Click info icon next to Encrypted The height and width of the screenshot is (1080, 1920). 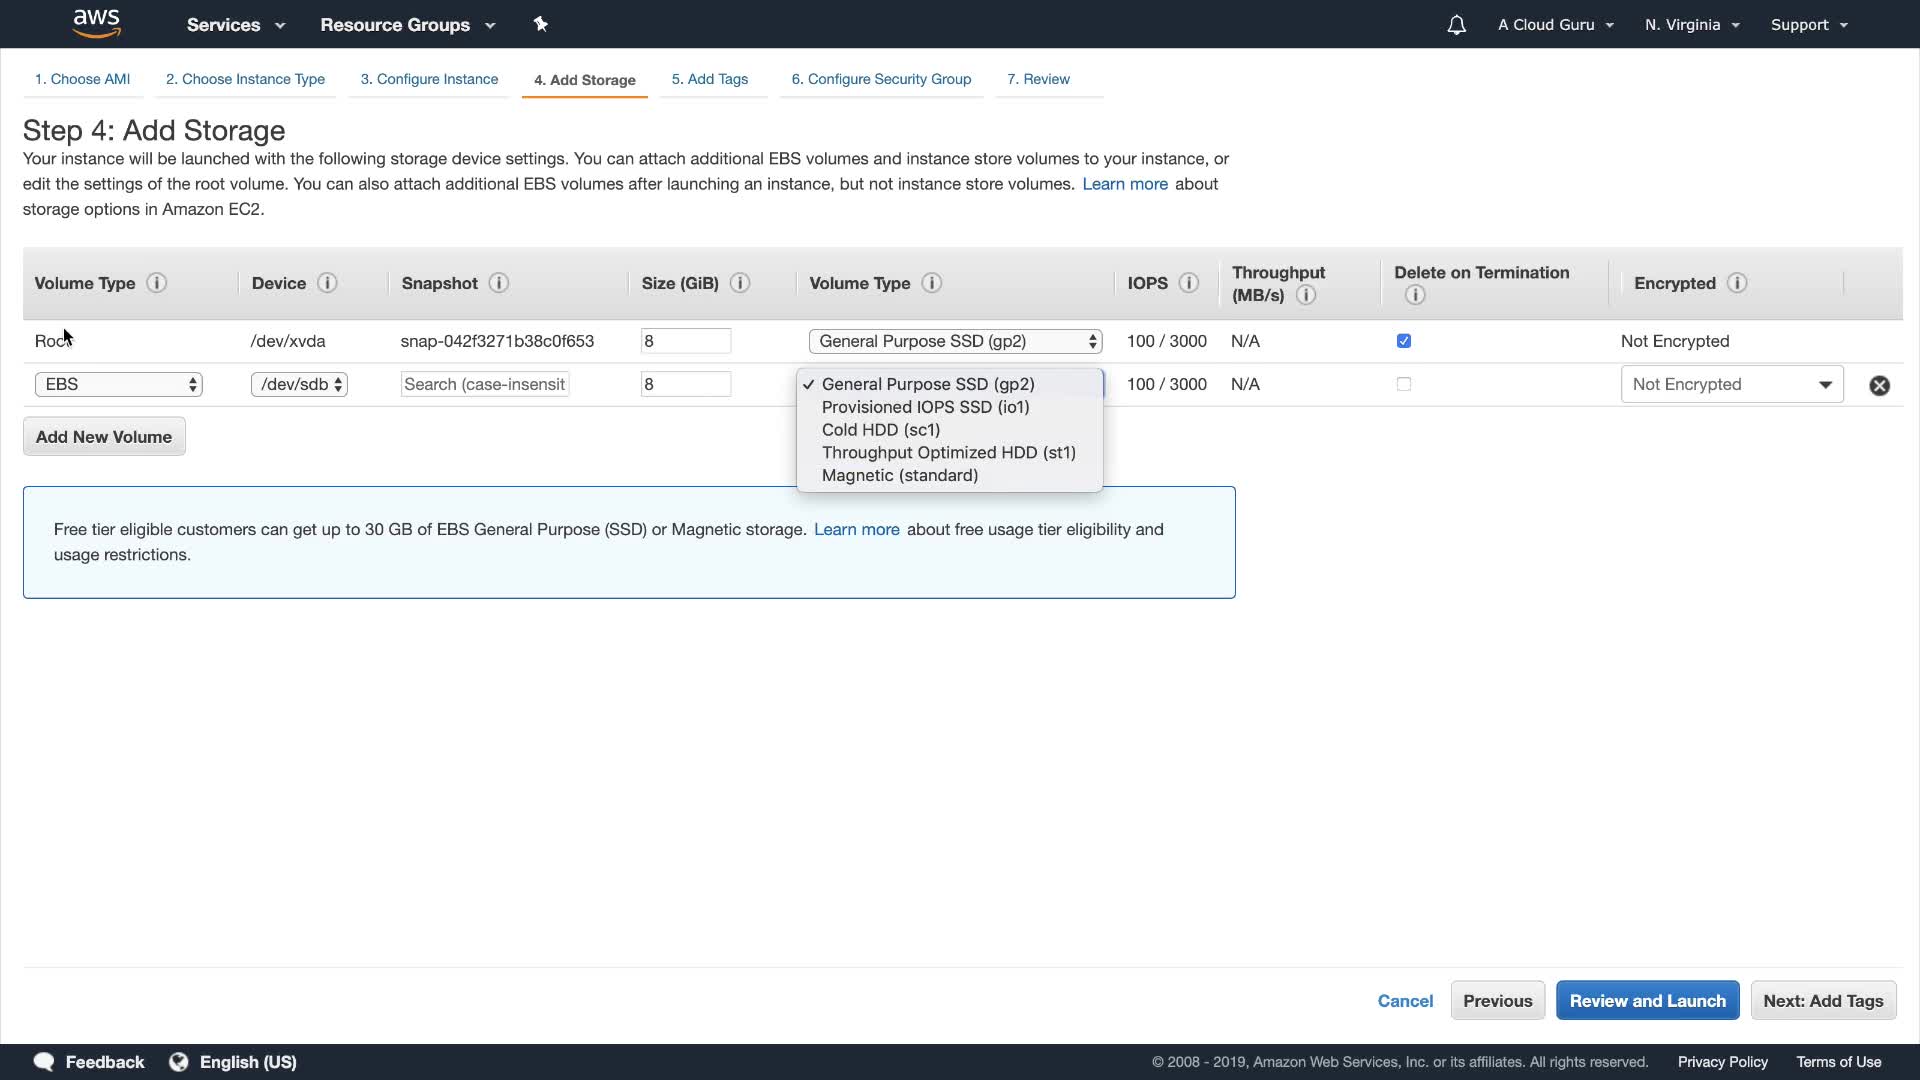tap(1737, 283)
